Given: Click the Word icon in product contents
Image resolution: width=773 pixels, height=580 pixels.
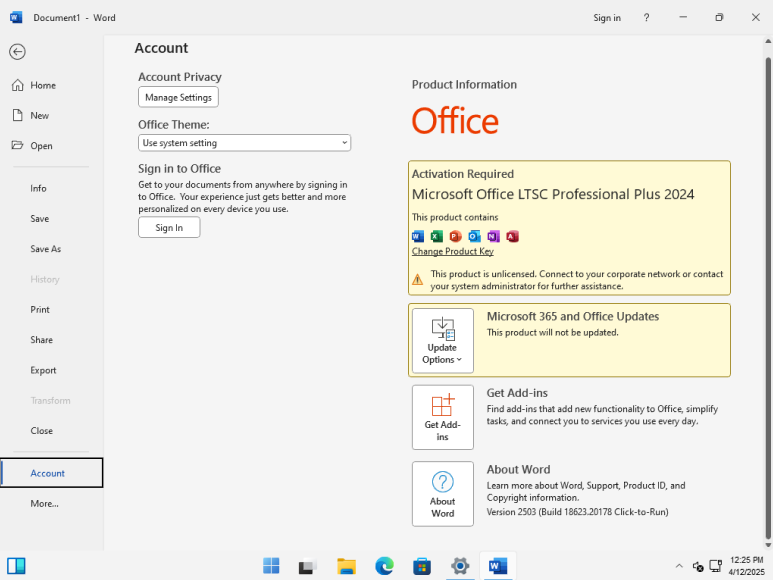Looking at the screenshot, I should point(418,237).
